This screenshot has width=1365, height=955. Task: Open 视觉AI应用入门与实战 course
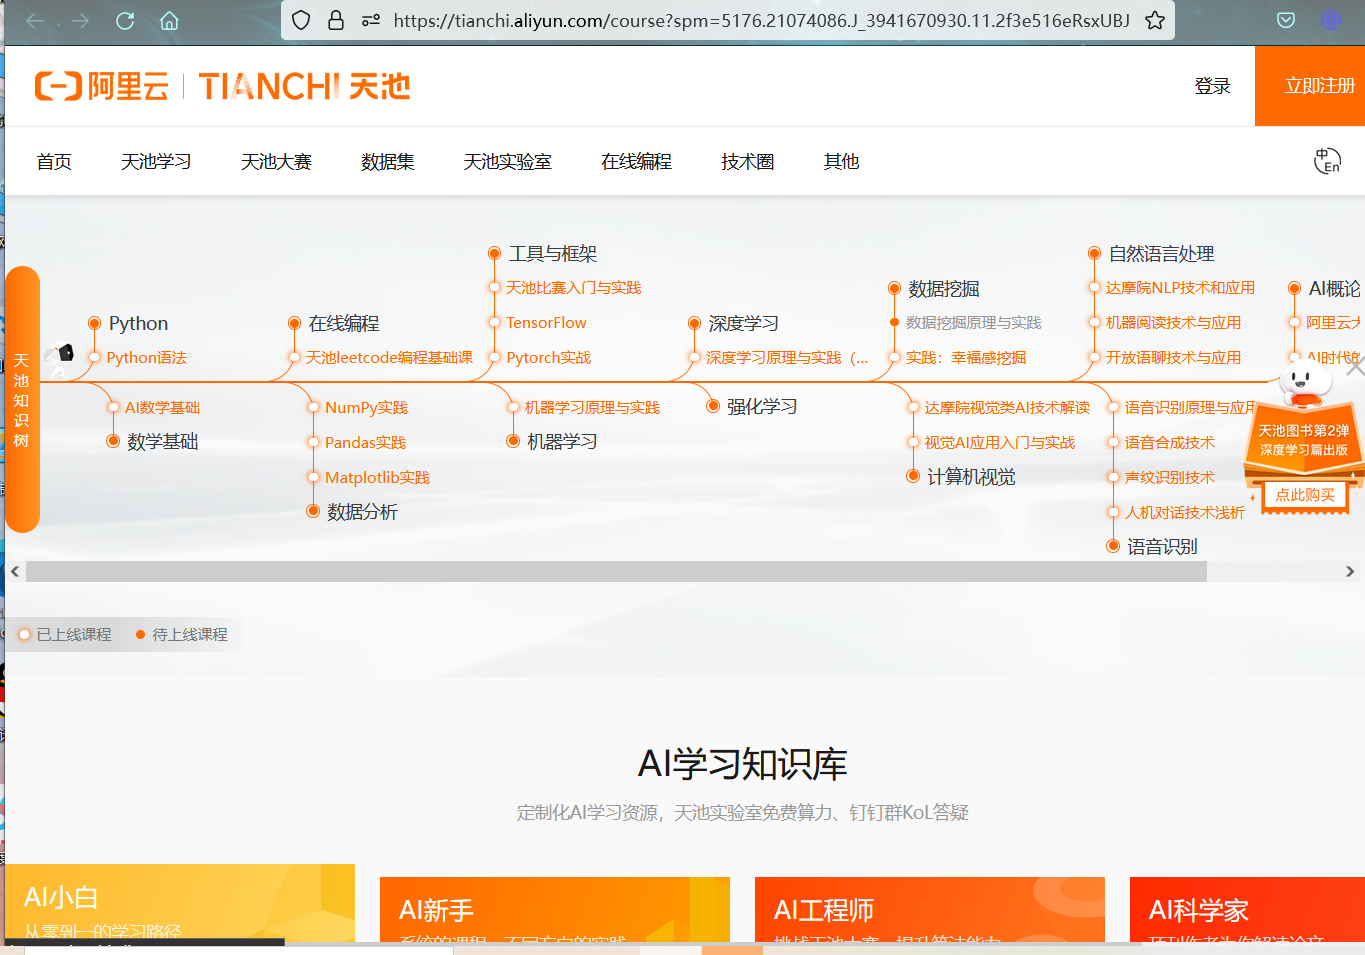click(x=999, y=443)
